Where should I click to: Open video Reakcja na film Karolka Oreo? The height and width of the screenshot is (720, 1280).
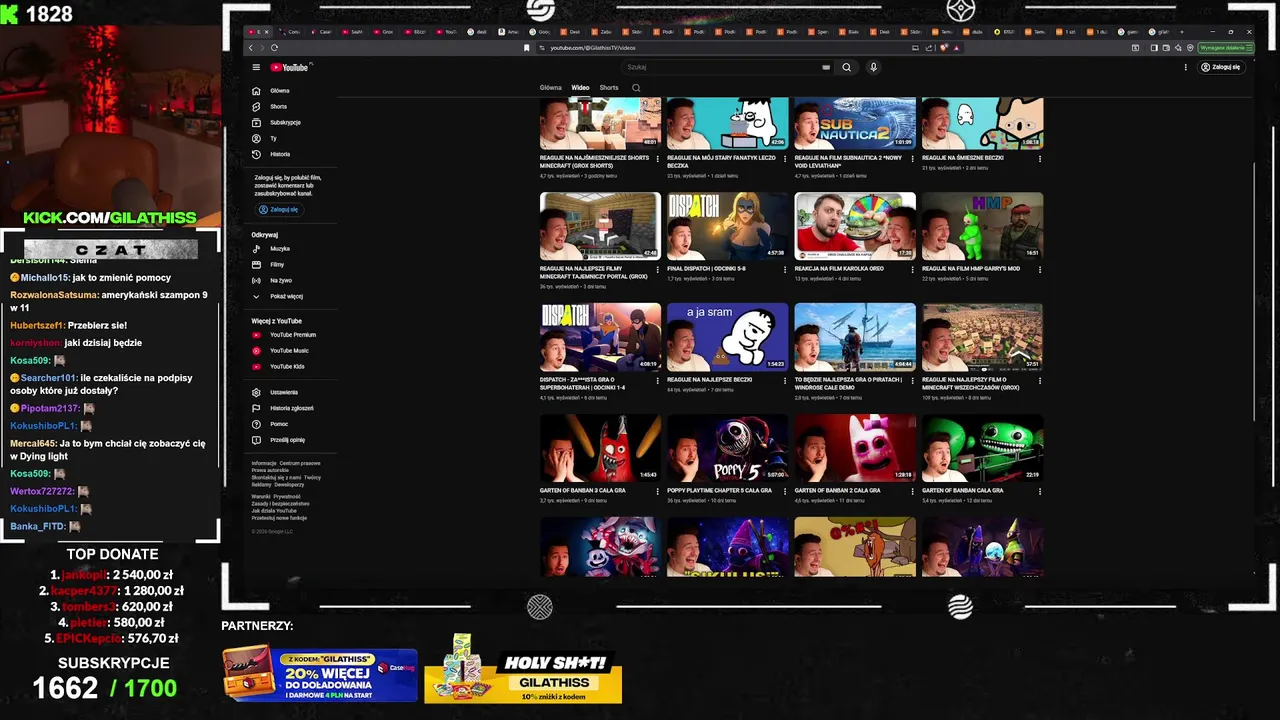click(x=855, y=226)
